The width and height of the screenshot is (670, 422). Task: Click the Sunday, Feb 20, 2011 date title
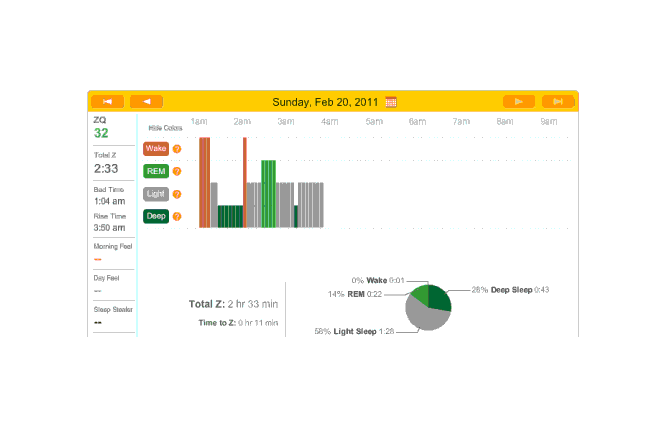327,101
